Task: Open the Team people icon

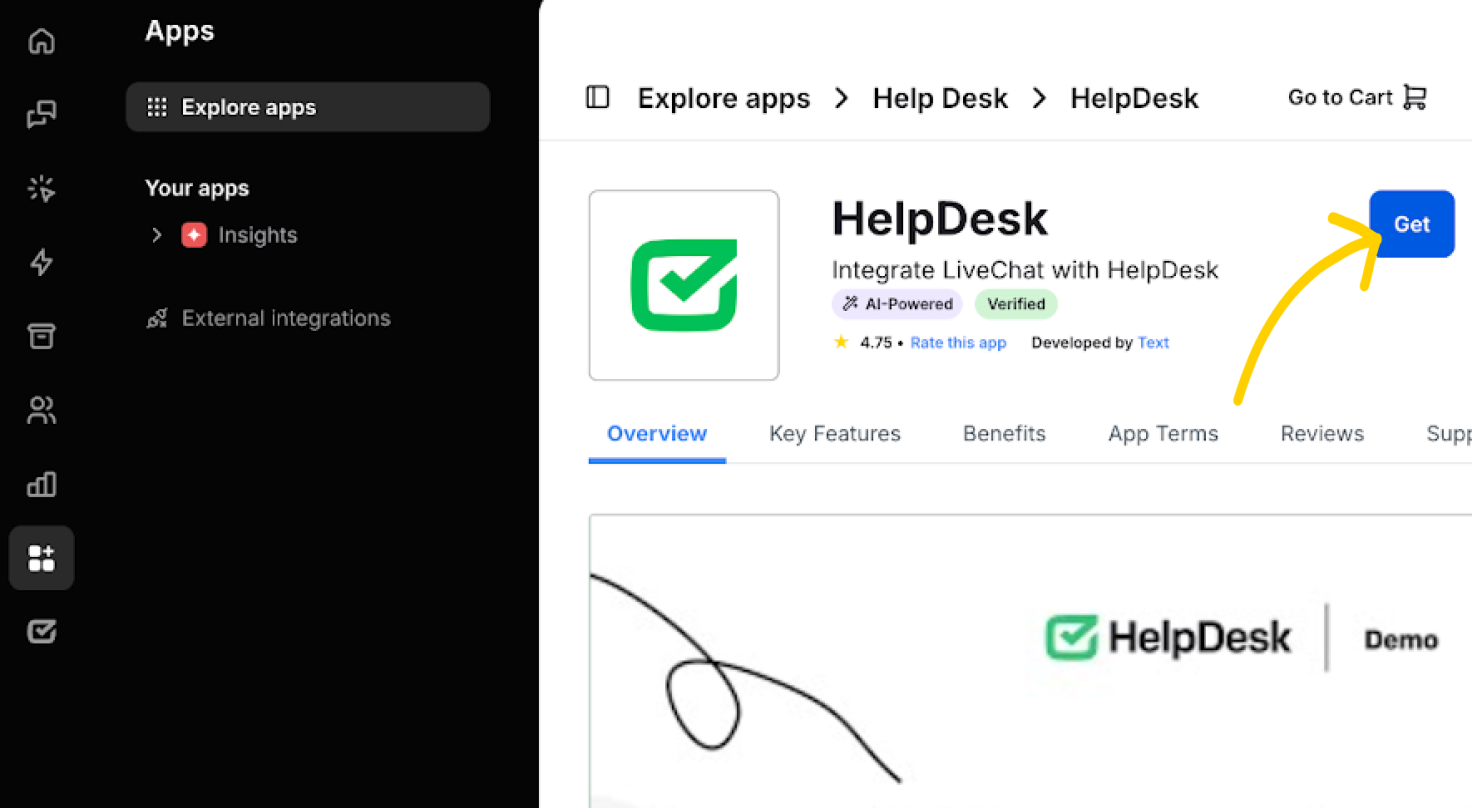Action: [41, 410]
